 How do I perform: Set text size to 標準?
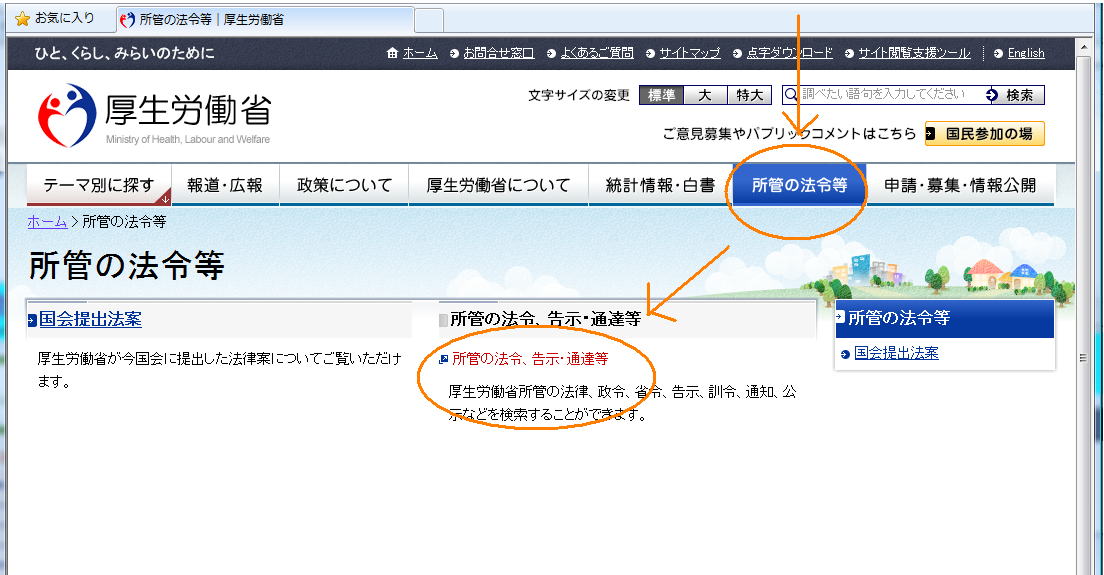661,95
